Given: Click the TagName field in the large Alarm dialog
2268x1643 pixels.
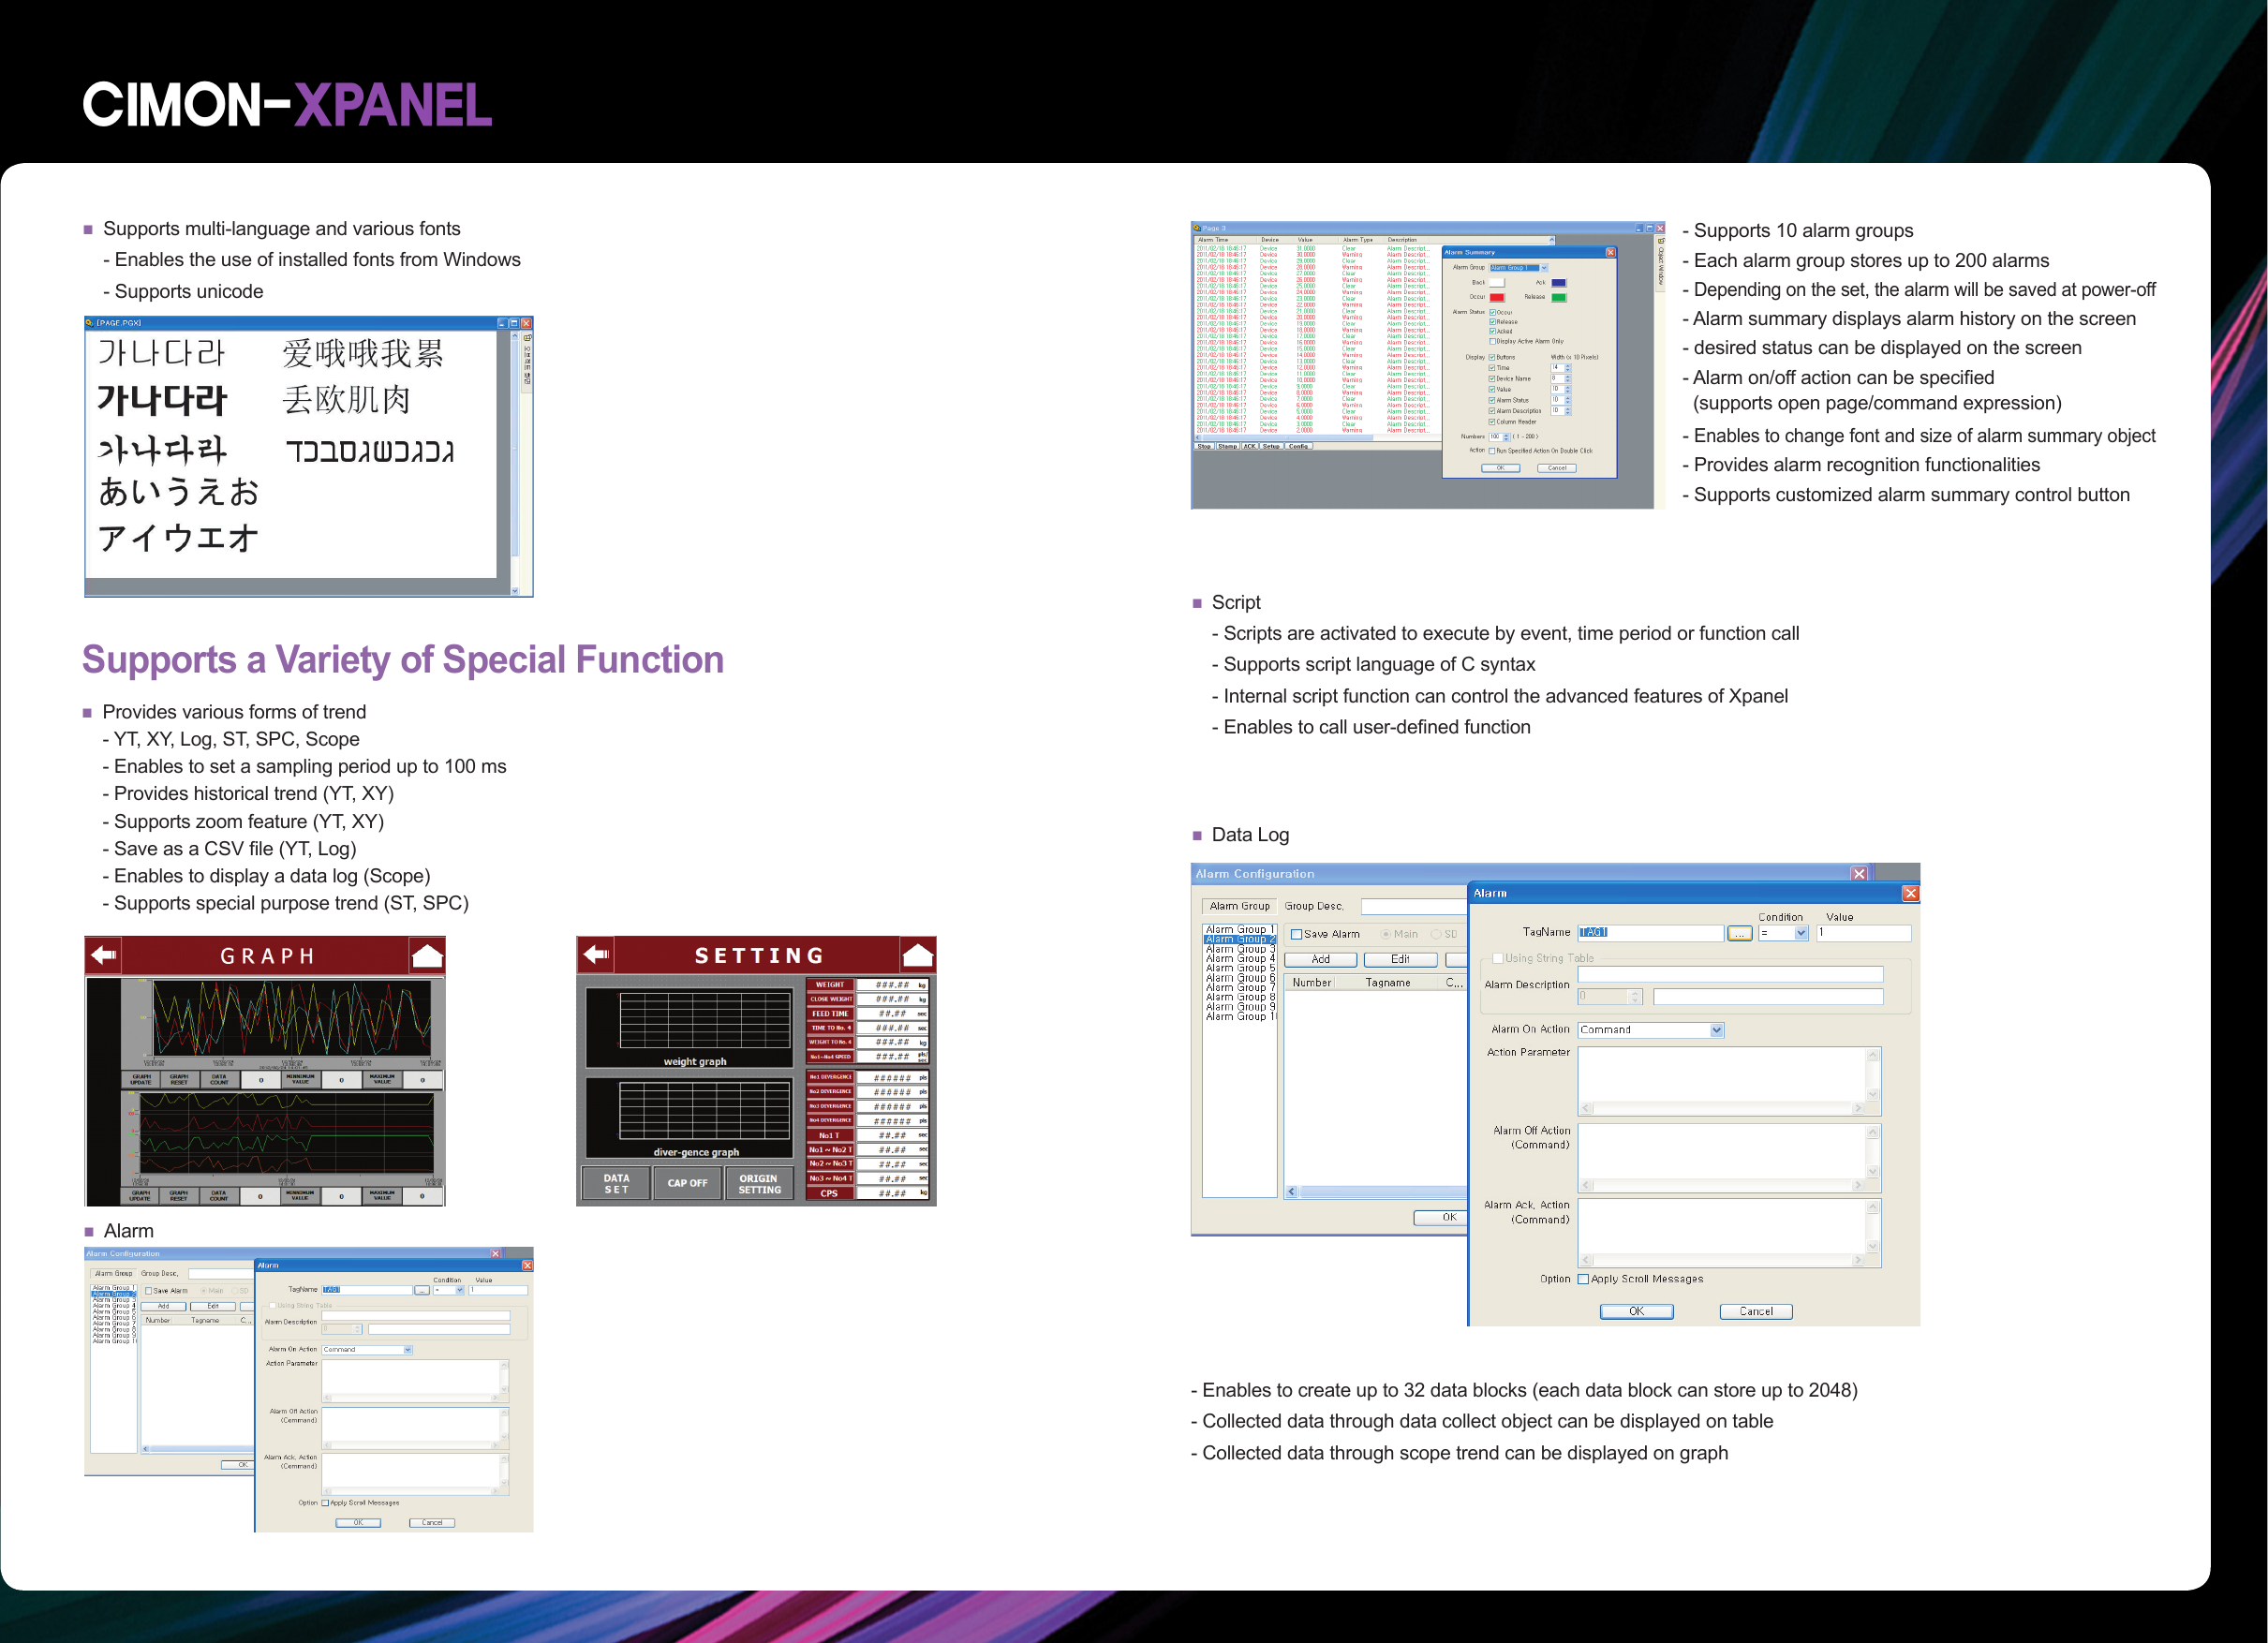Looking at the screenshot, I should tap(1651, 933).
